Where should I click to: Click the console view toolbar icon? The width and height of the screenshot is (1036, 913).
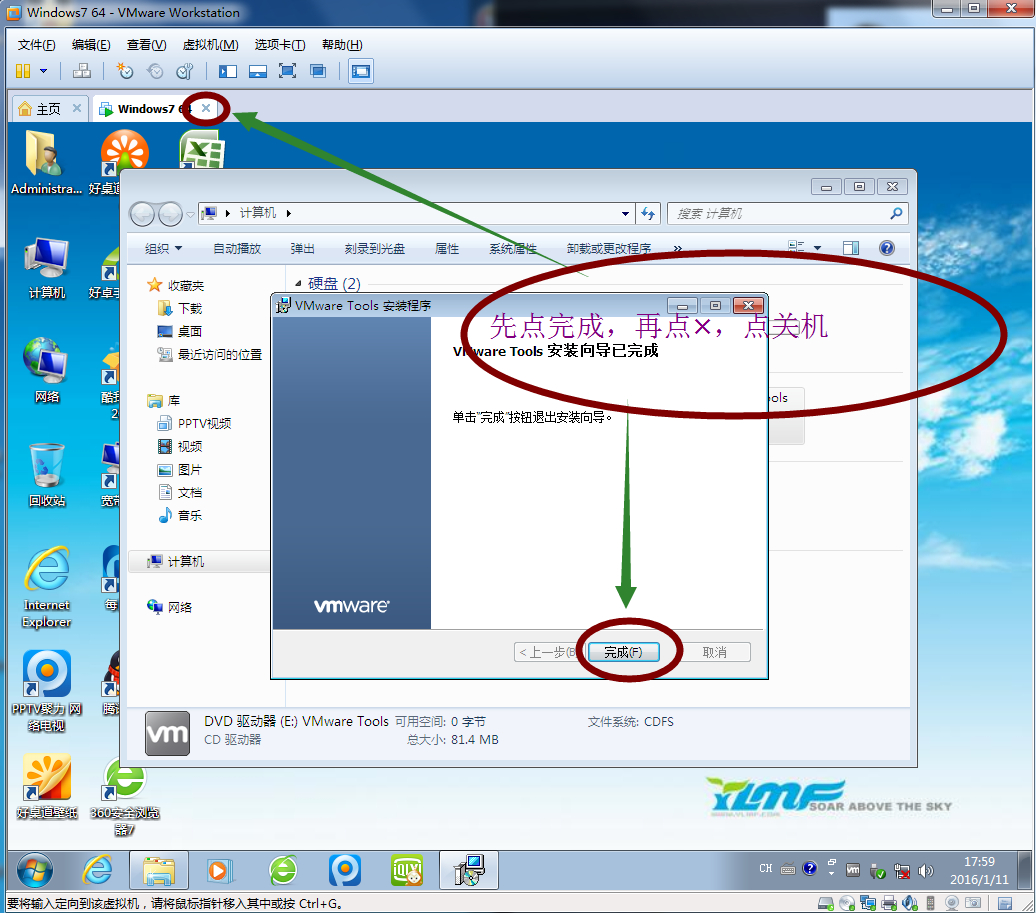361,71
